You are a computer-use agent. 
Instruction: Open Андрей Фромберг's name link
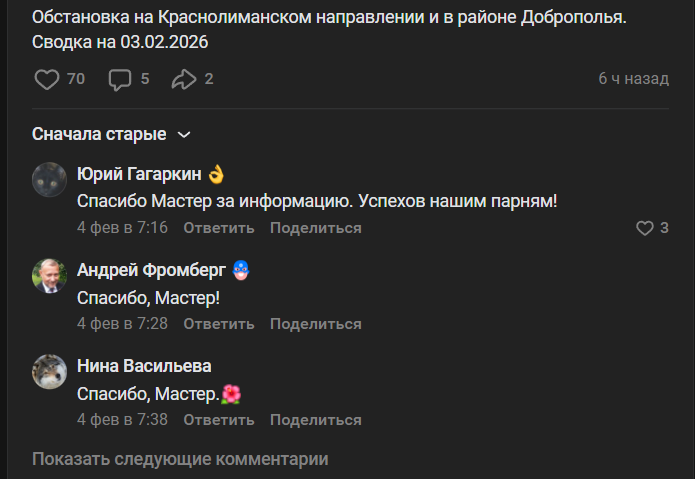tap(151, 270)
